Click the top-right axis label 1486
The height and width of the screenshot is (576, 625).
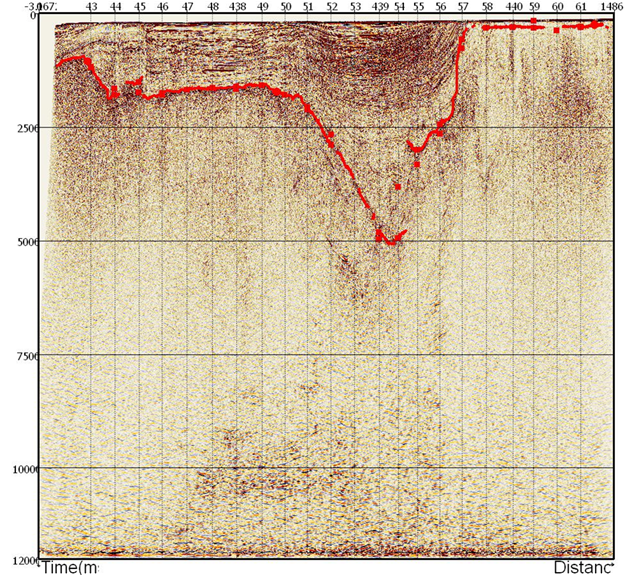pos(613,7)
